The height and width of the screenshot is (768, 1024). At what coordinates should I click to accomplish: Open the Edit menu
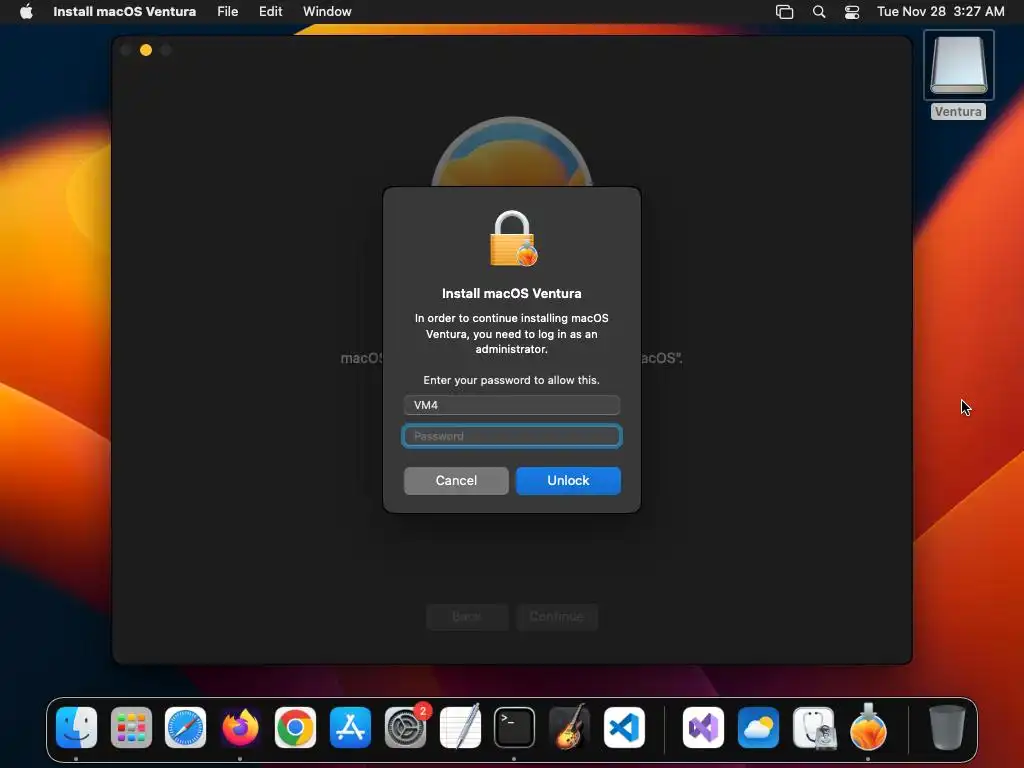tap(270, 12)
